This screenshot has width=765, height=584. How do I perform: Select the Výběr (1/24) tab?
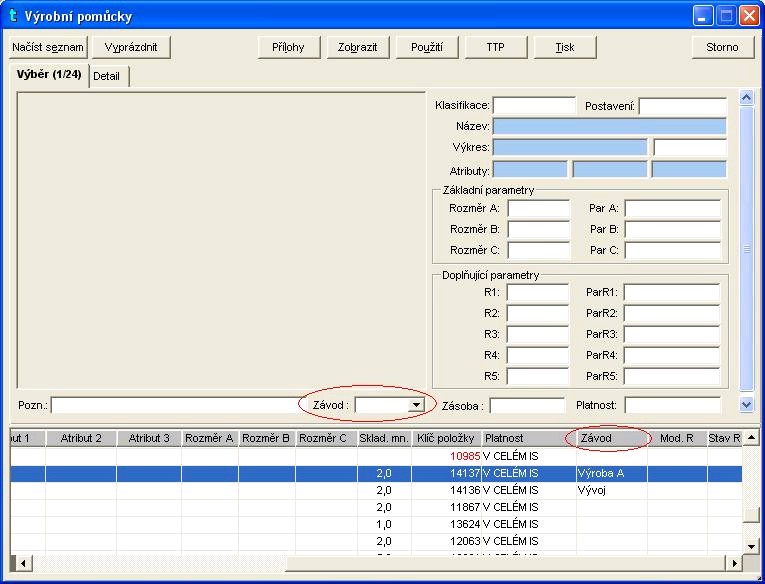point(49,75)
